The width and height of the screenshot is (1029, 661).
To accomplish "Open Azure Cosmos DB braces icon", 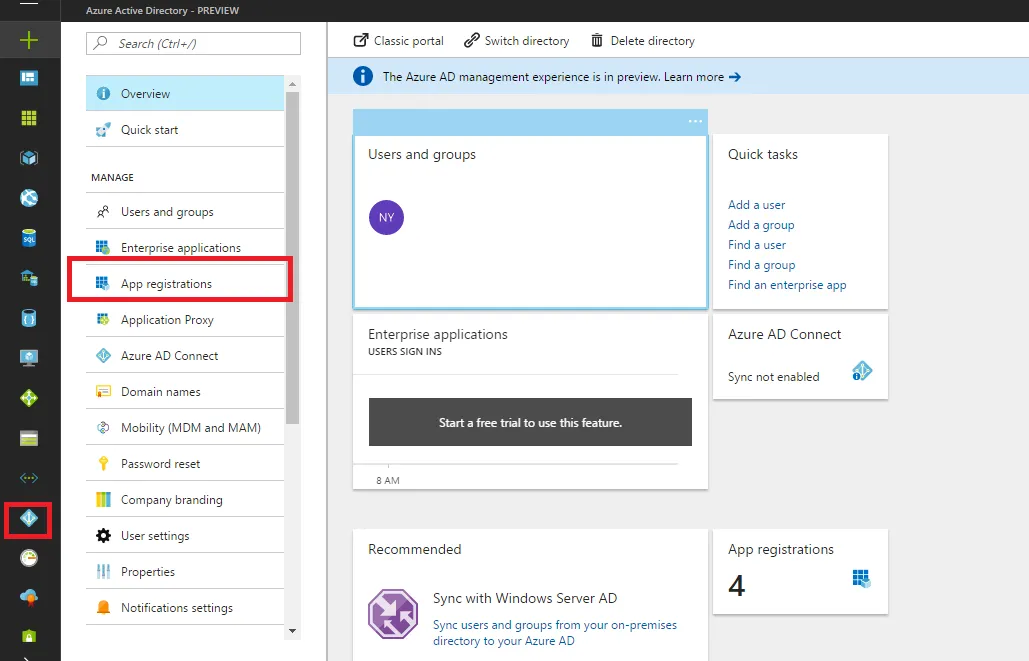I will 29,318.
